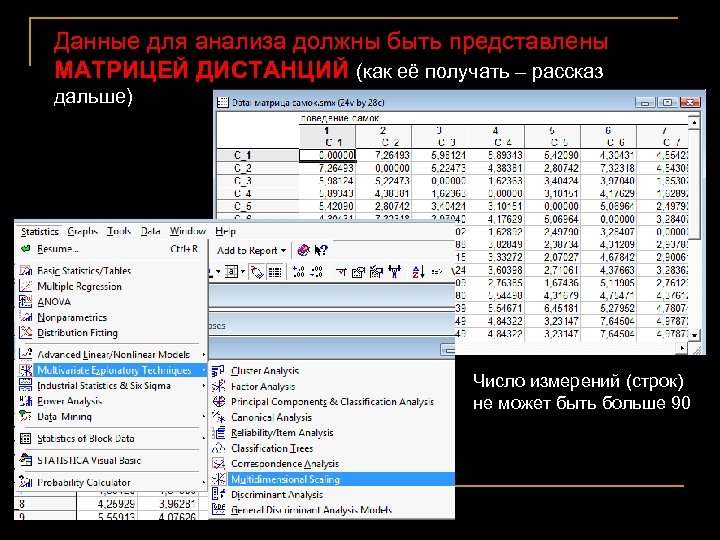Open the Add to Report dropdown

point(251,251)
